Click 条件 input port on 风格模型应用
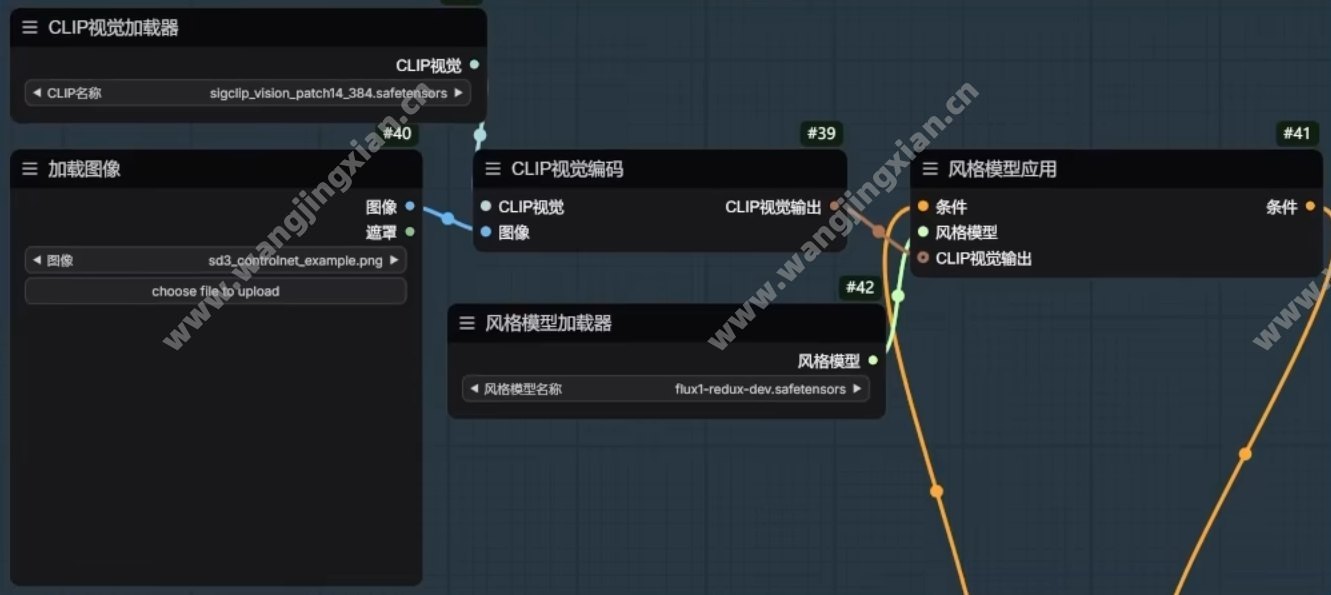Image resolution: width=1331 pixels, height=595 pixels. tap(923, 207)
